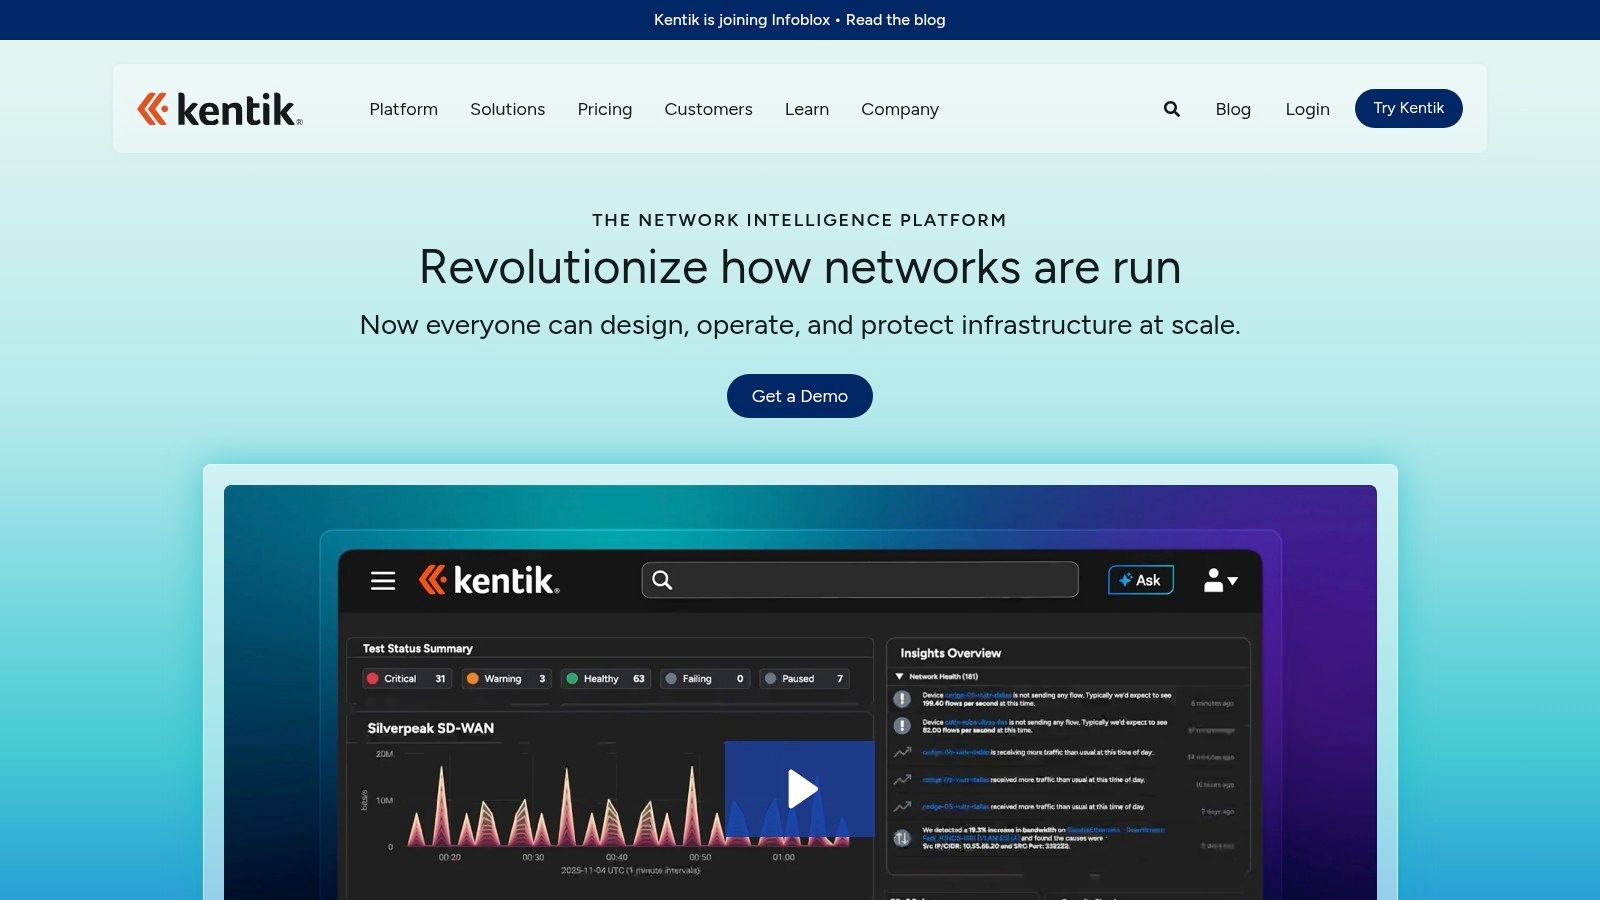
Task: Open the Solutions menu
Action: [x=508, y=109]
